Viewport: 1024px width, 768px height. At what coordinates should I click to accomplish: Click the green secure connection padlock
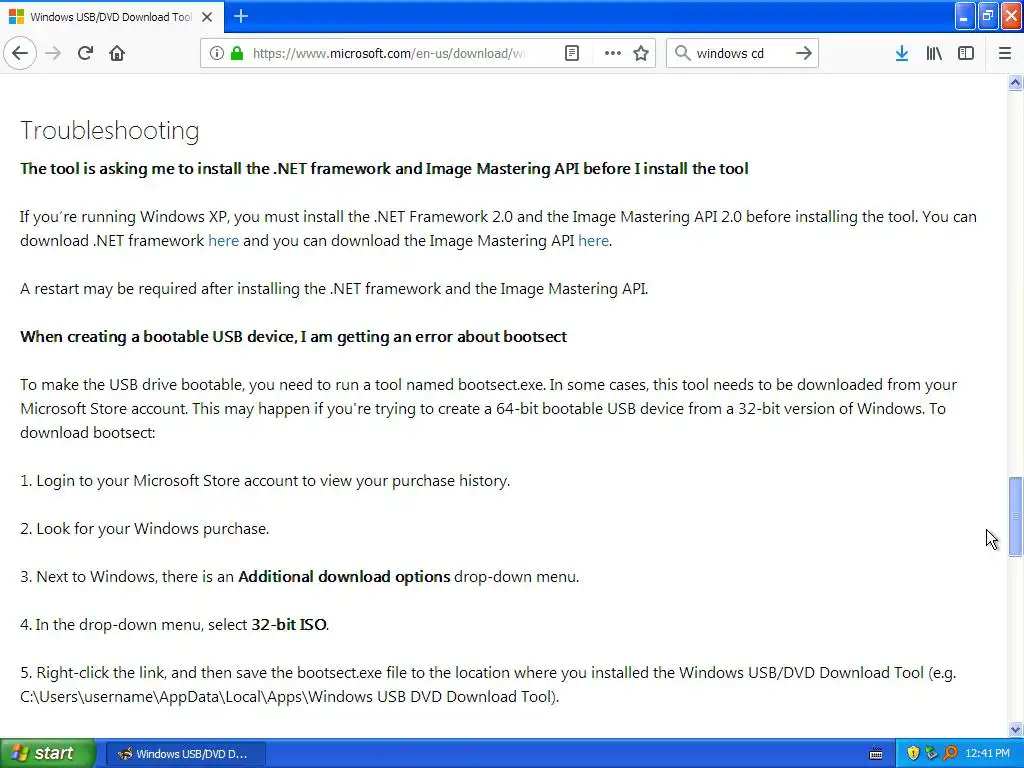[x=236, y=53]
